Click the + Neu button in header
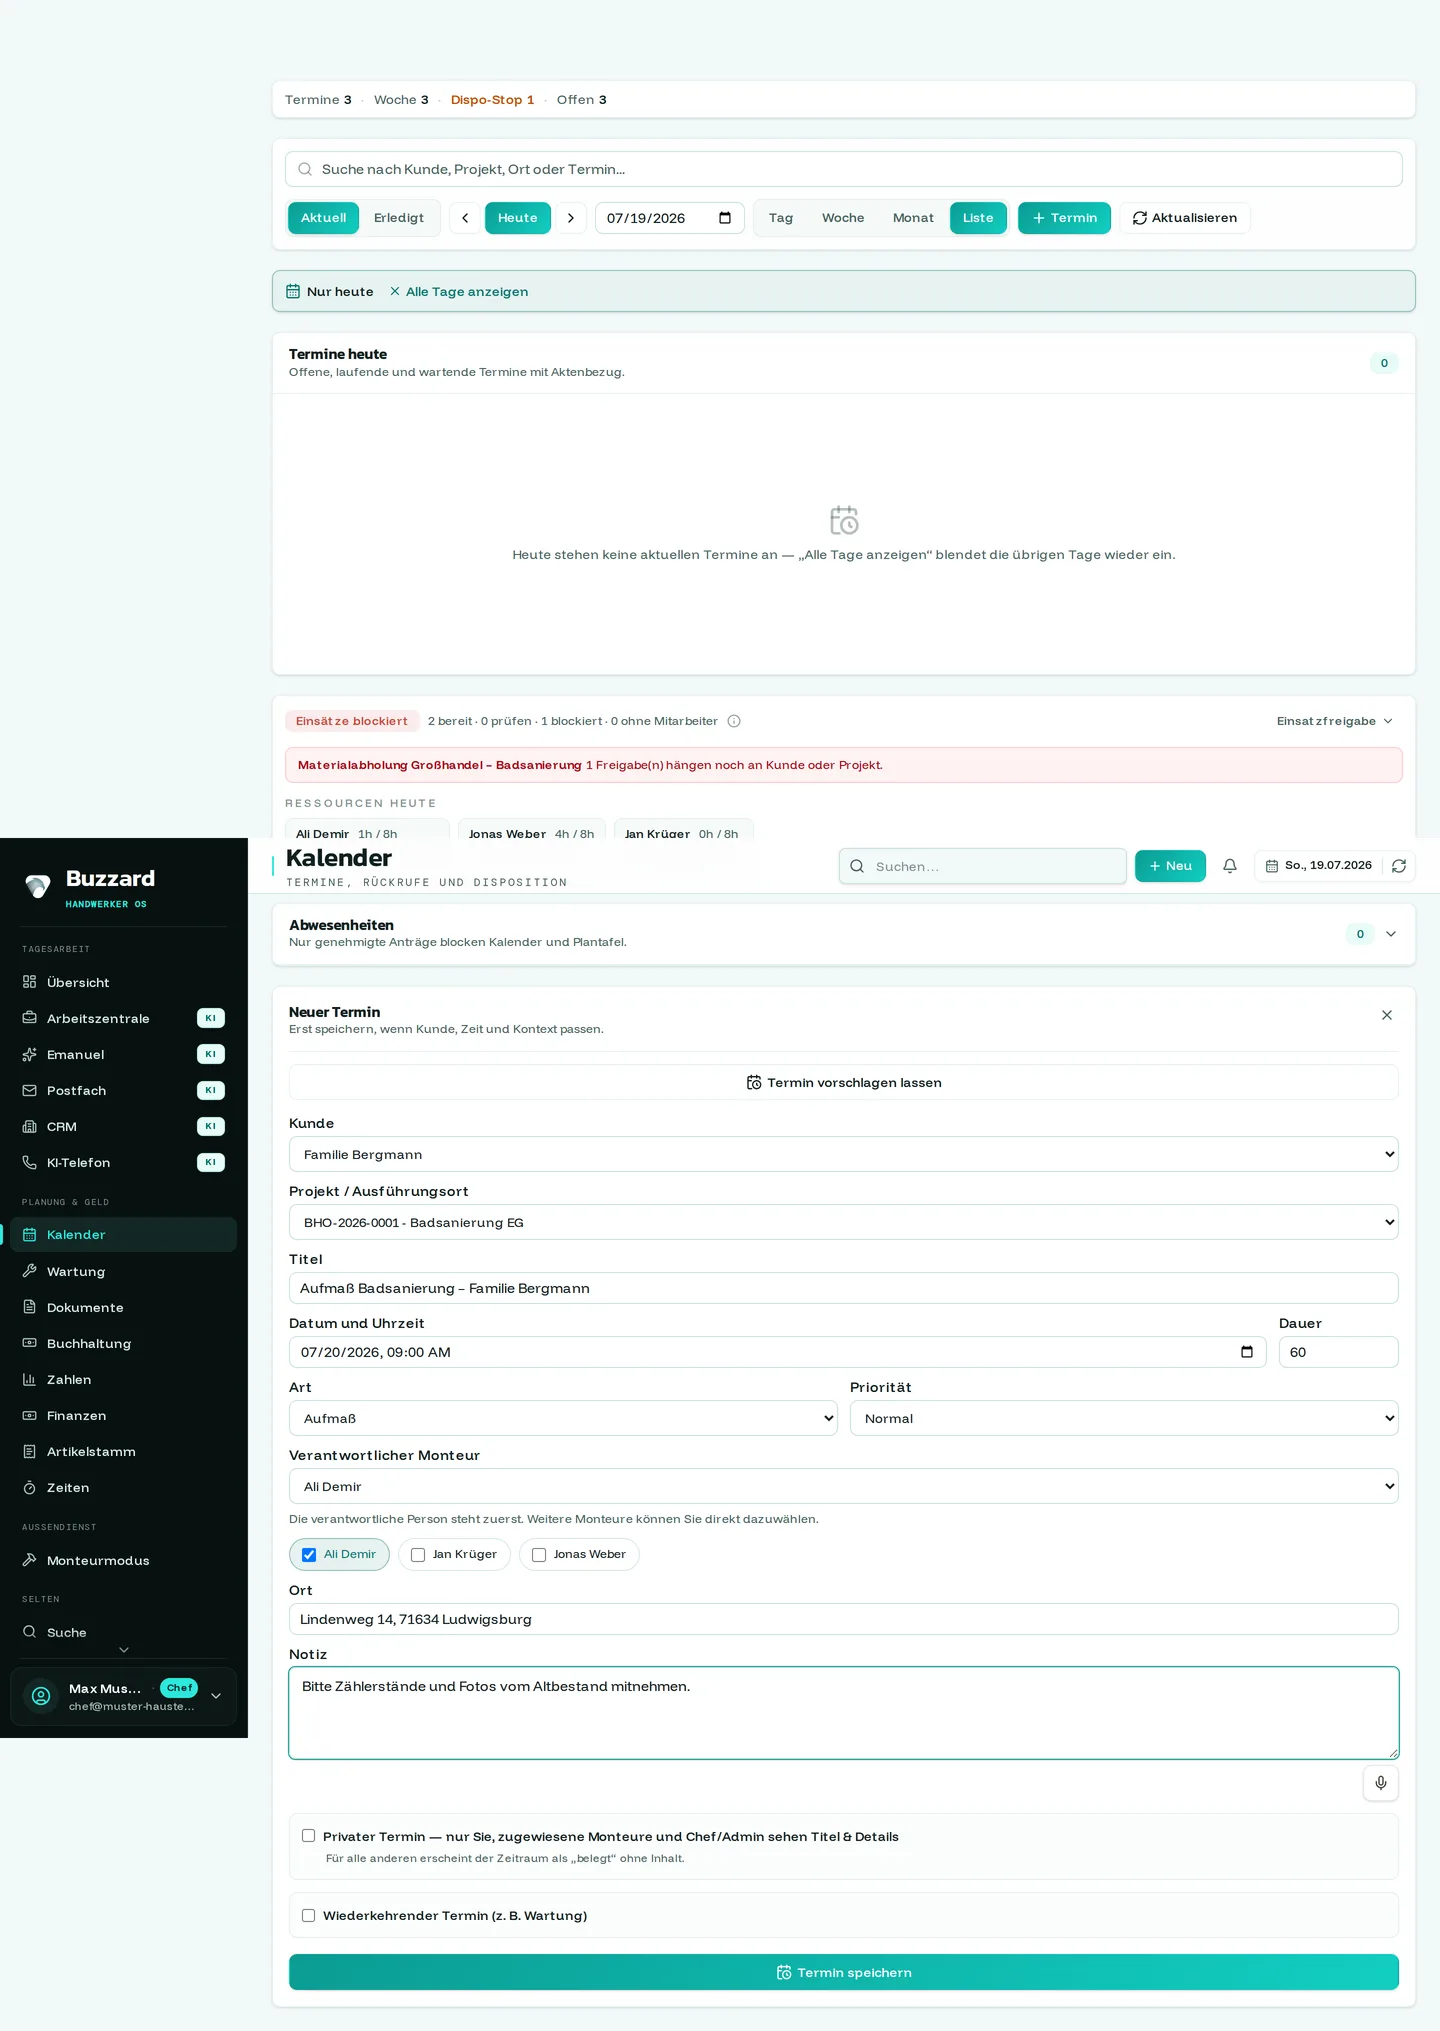The height and width of the screenshot is (2031, 1440). pyautogui.click(x=1170, y=866)
